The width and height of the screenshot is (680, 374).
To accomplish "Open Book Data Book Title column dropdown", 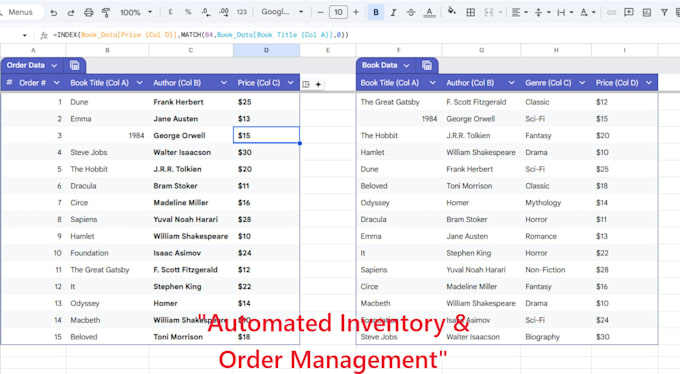I will tap(432, 83).
